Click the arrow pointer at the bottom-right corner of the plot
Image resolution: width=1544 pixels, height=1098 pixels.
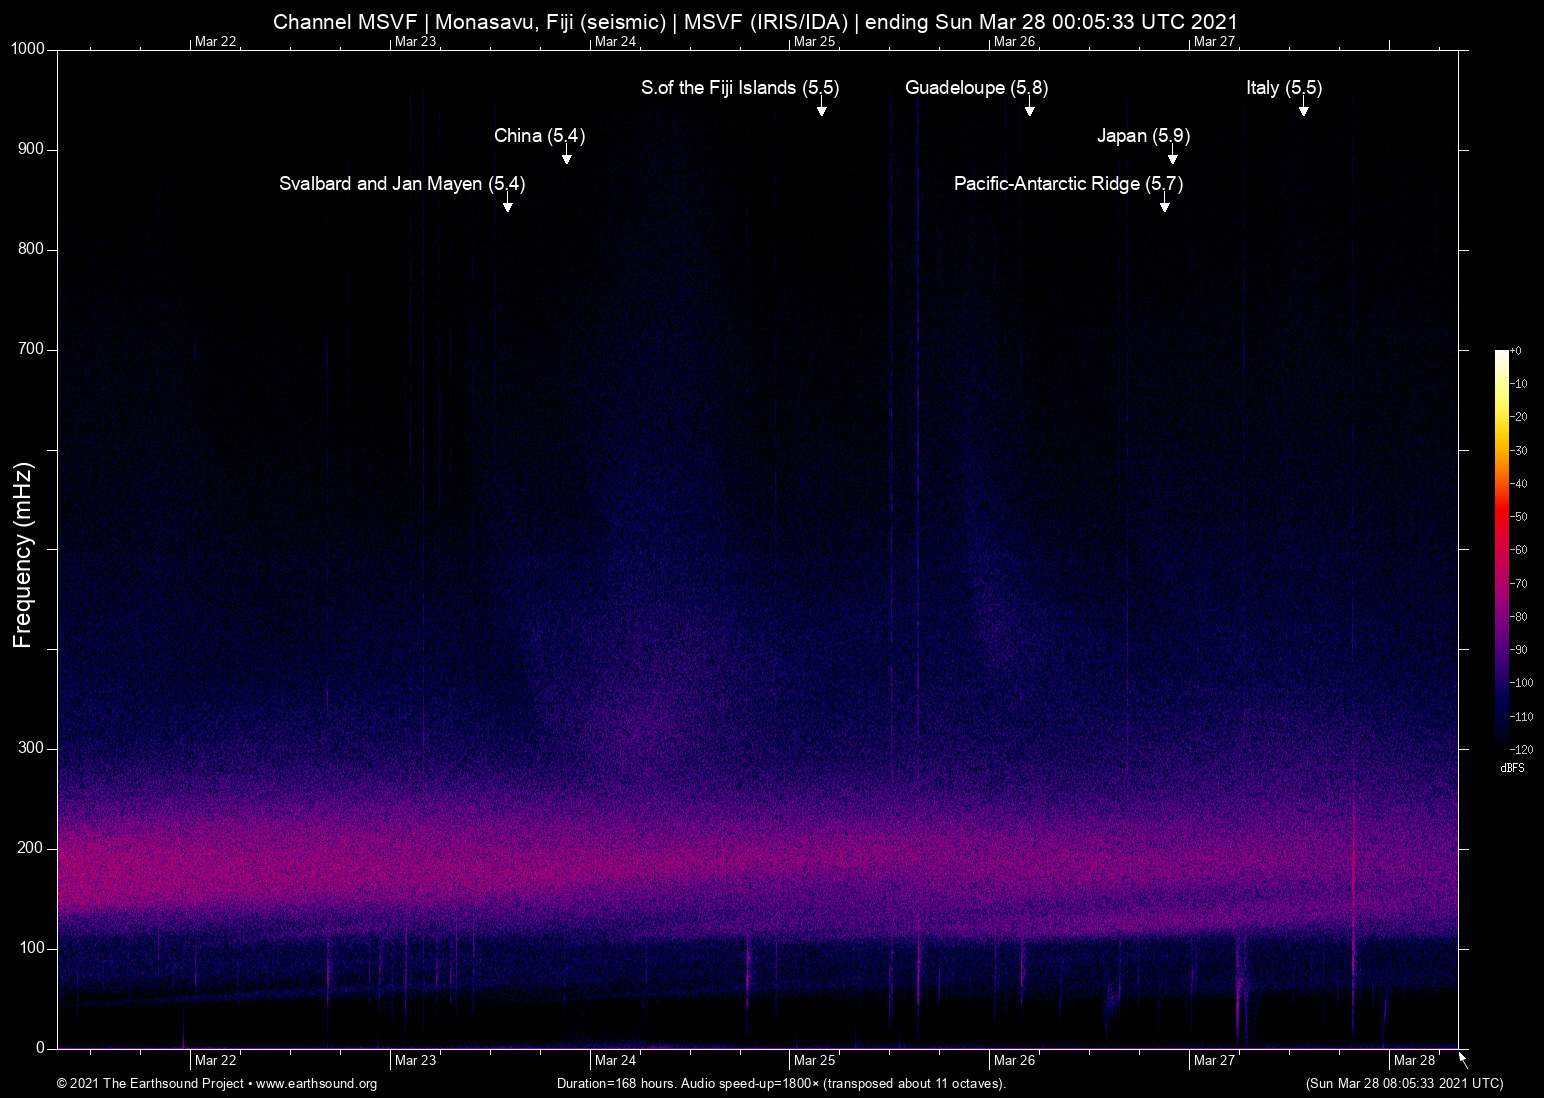(1463, 1059)
